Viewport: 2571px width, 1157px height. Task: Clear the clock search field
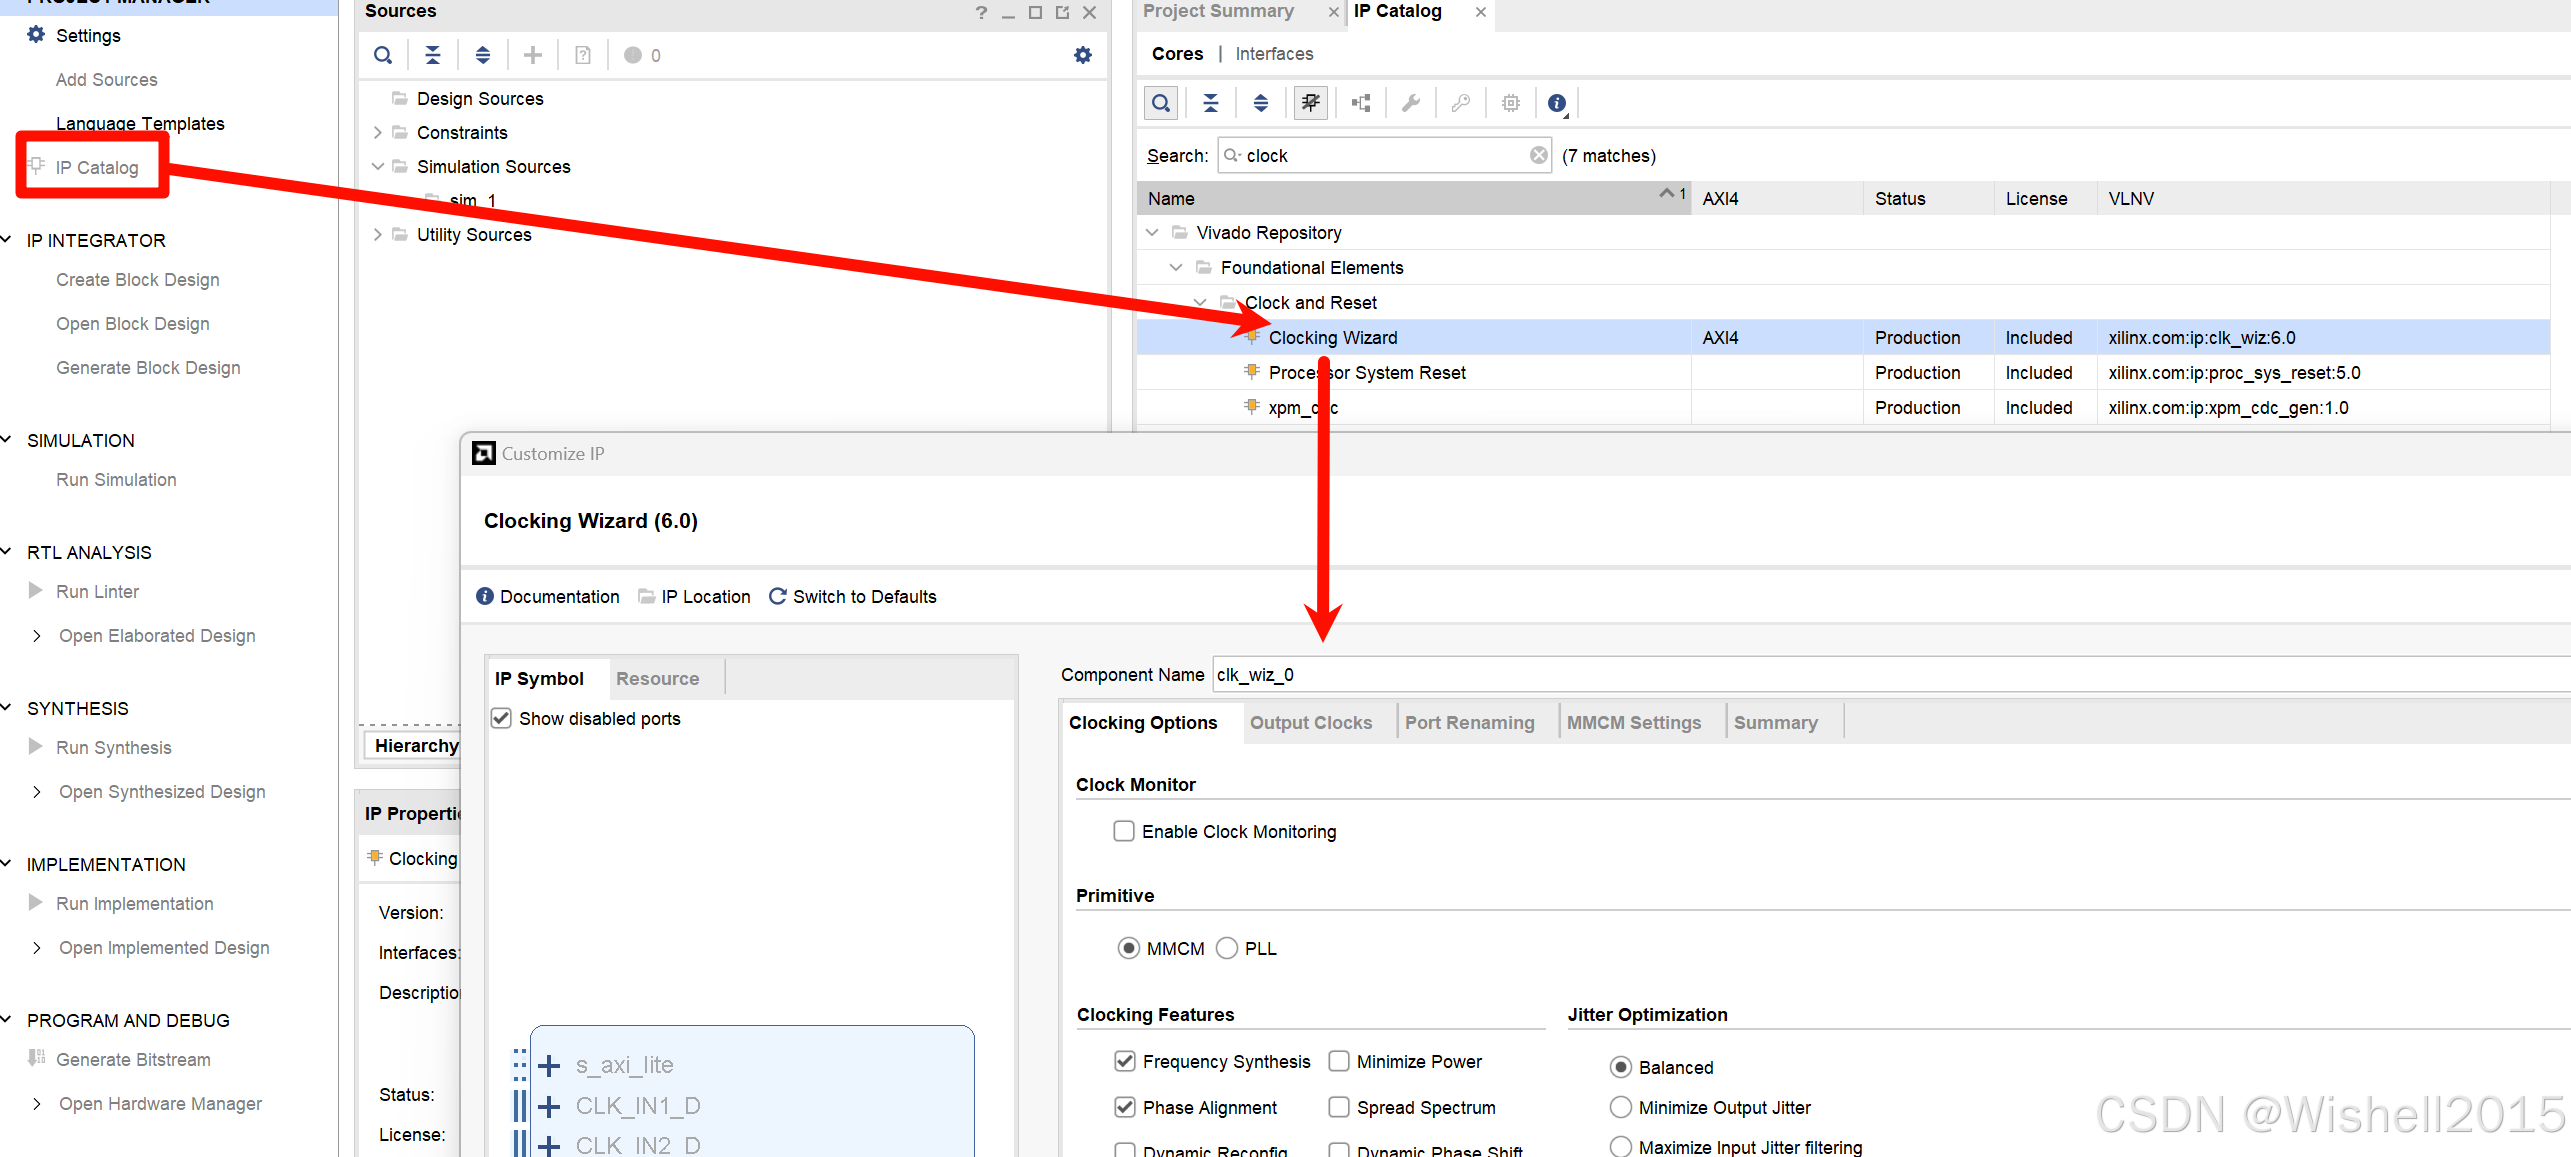(1538, 155)
